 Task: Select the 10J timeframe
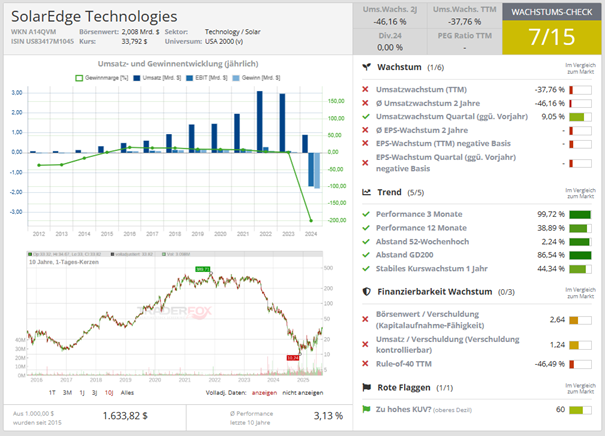(x=109, y=393)
